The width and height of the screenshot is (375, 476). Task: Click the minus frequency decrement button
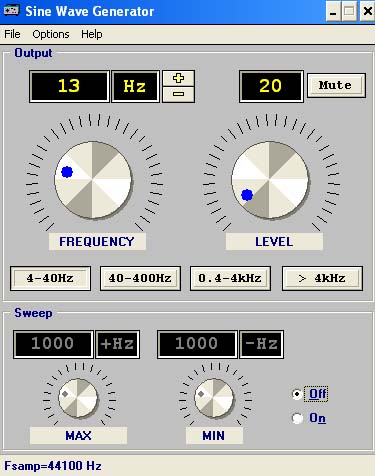(x=178, y=95)
